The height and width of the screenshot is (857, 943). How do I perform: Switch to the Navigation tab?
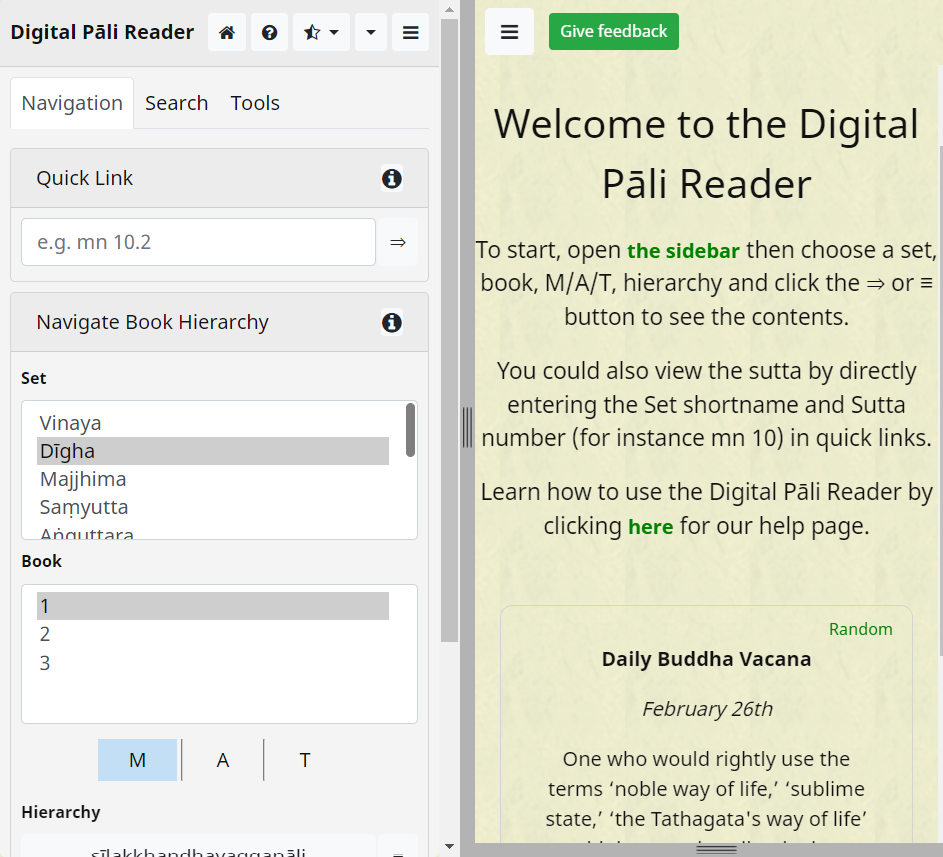72,103
